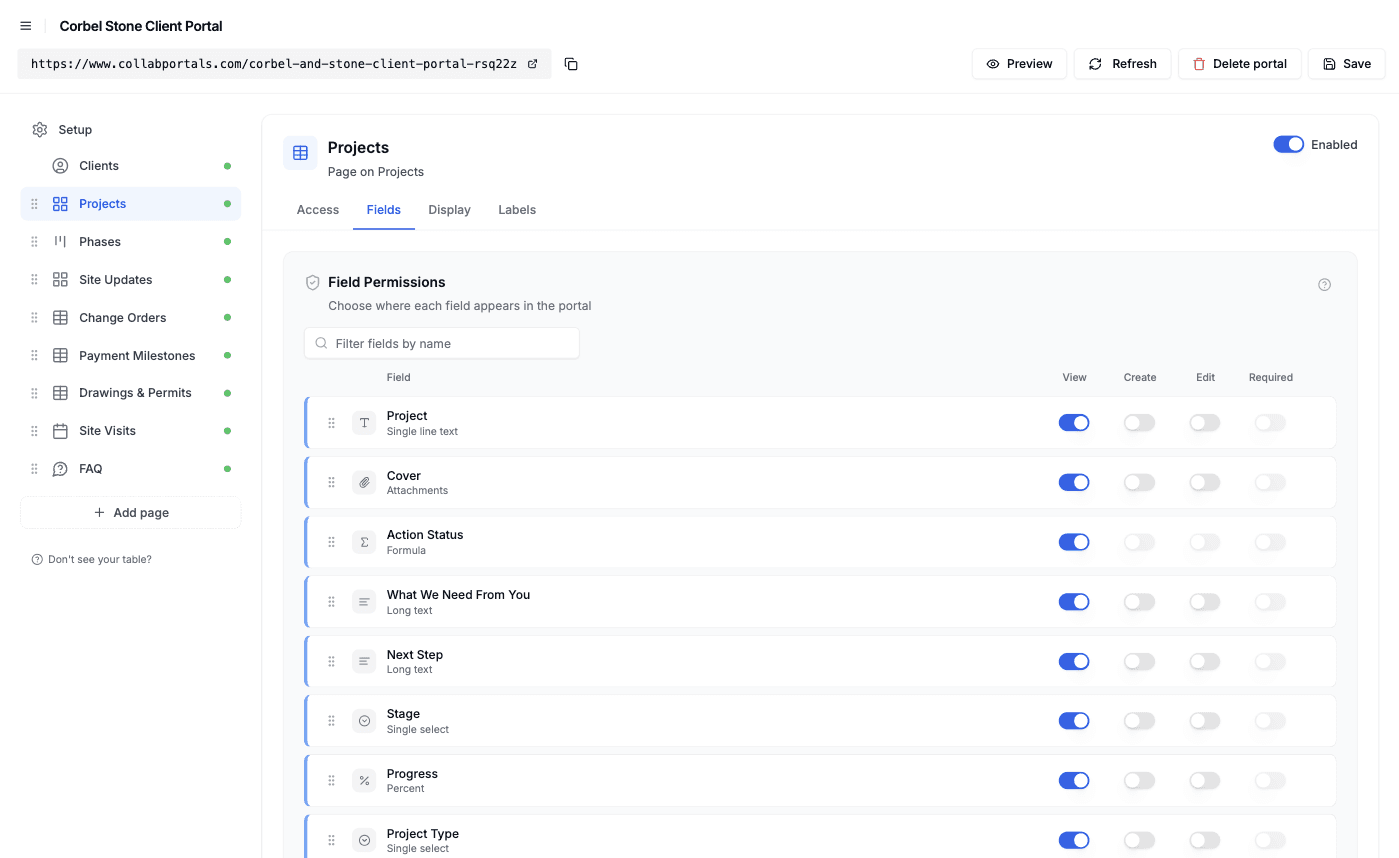Click the FAQ chat question icon
The height and width of the screenshot is (858, 1399).
[60, 469]
